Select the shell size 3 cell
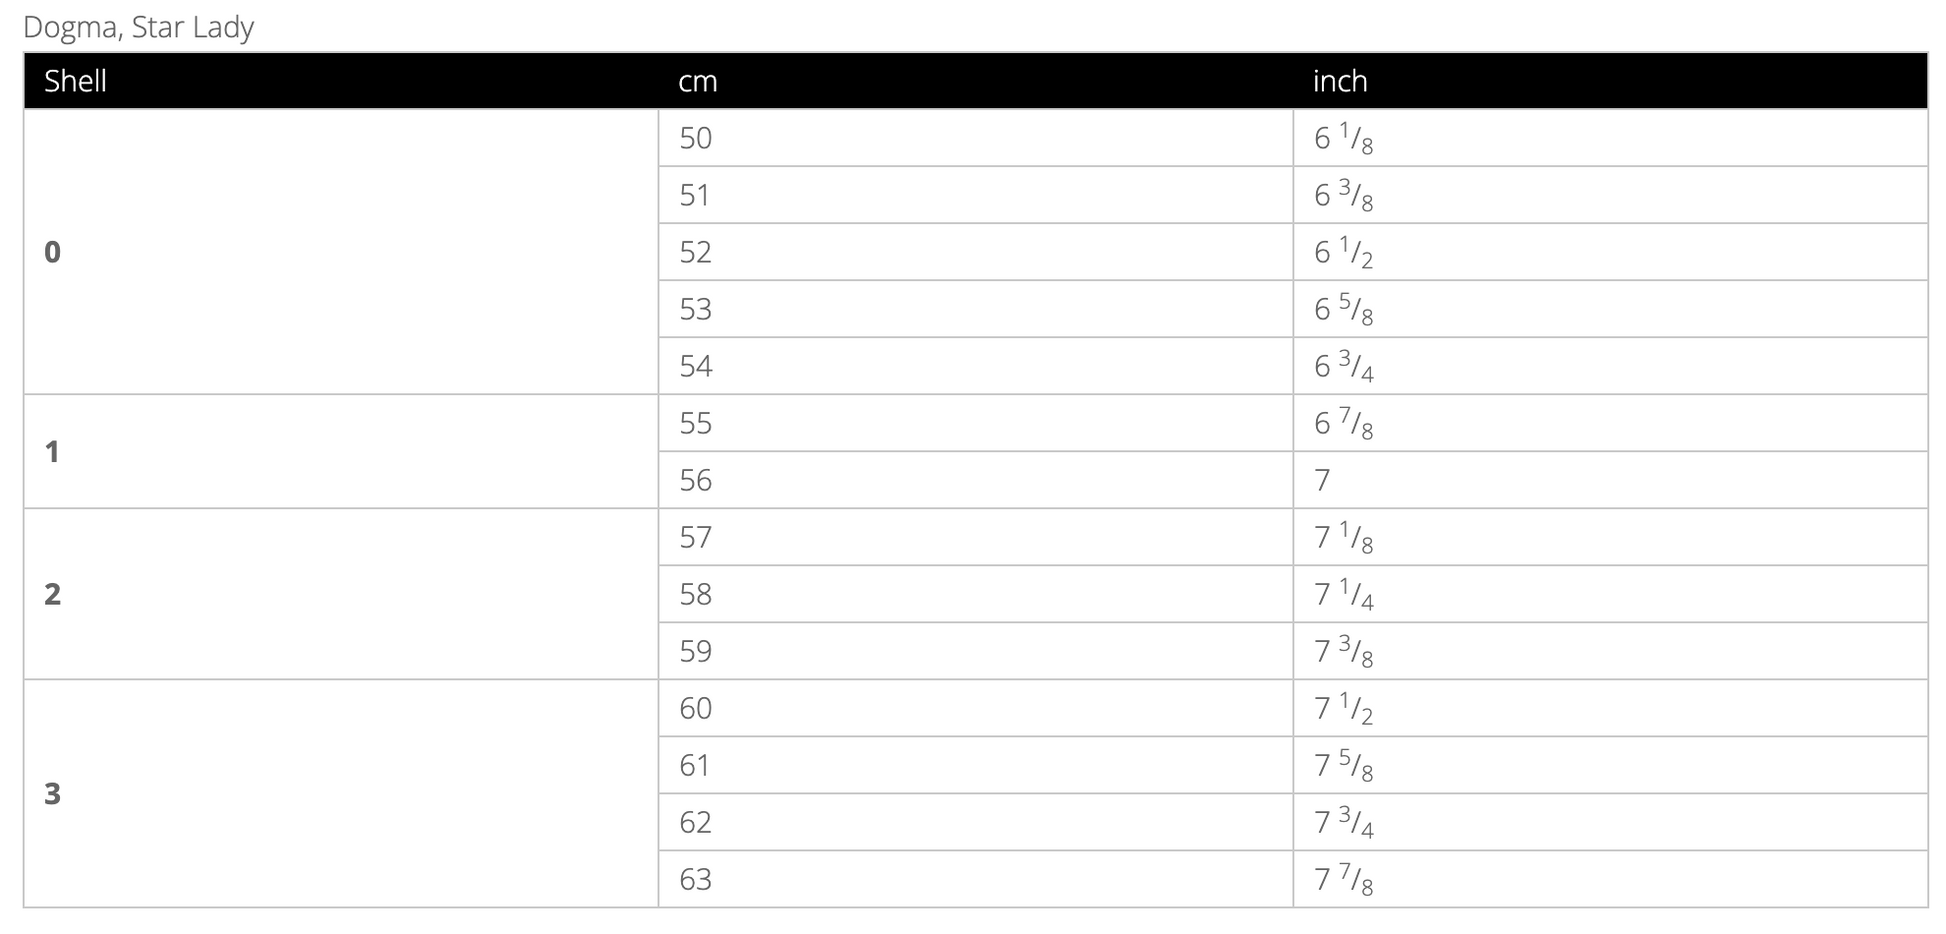 coord(53,794)
